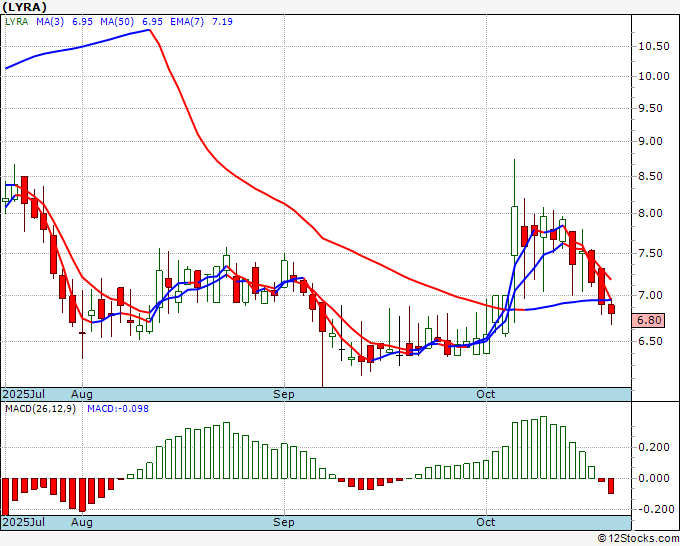
Task: Click the Sep marker on price timeline
Action: [x=285, y=394]
